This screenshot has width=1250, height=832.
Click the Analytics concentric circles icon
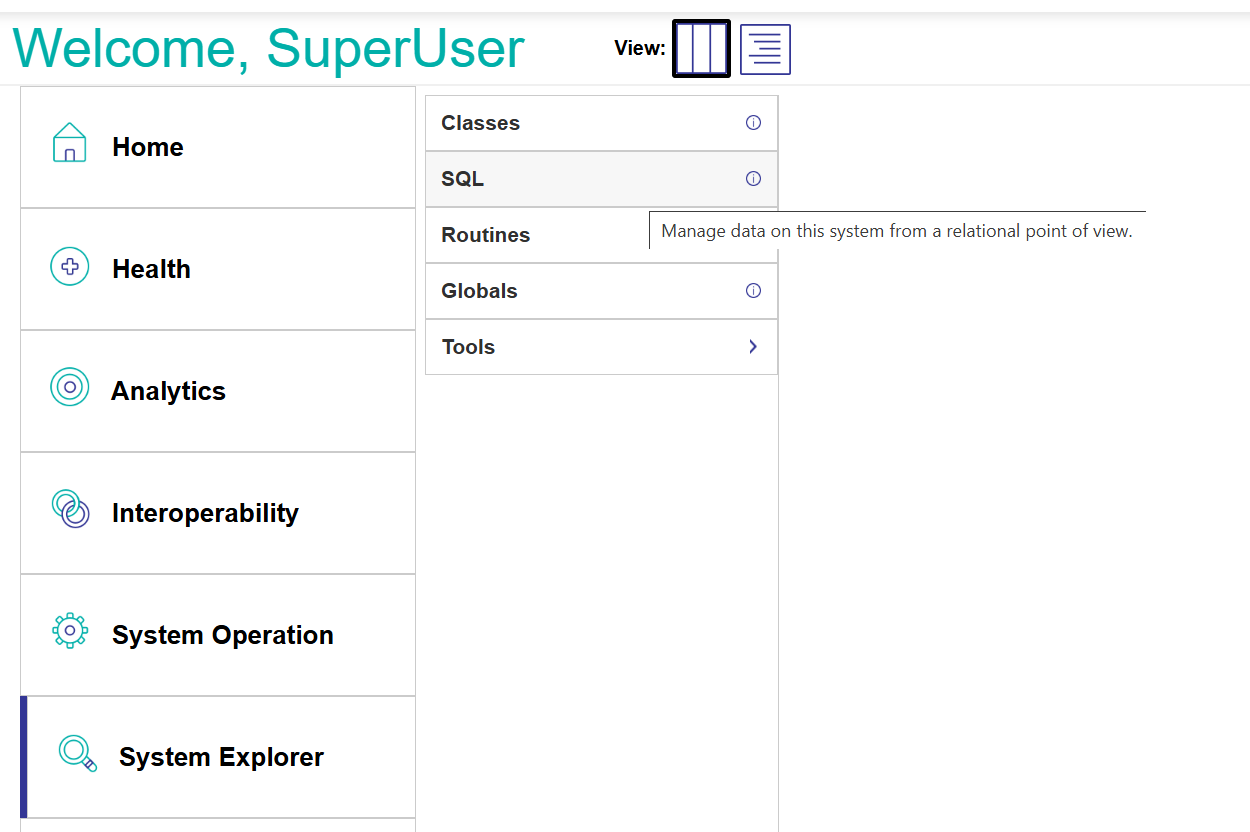[x=69, y=387]
